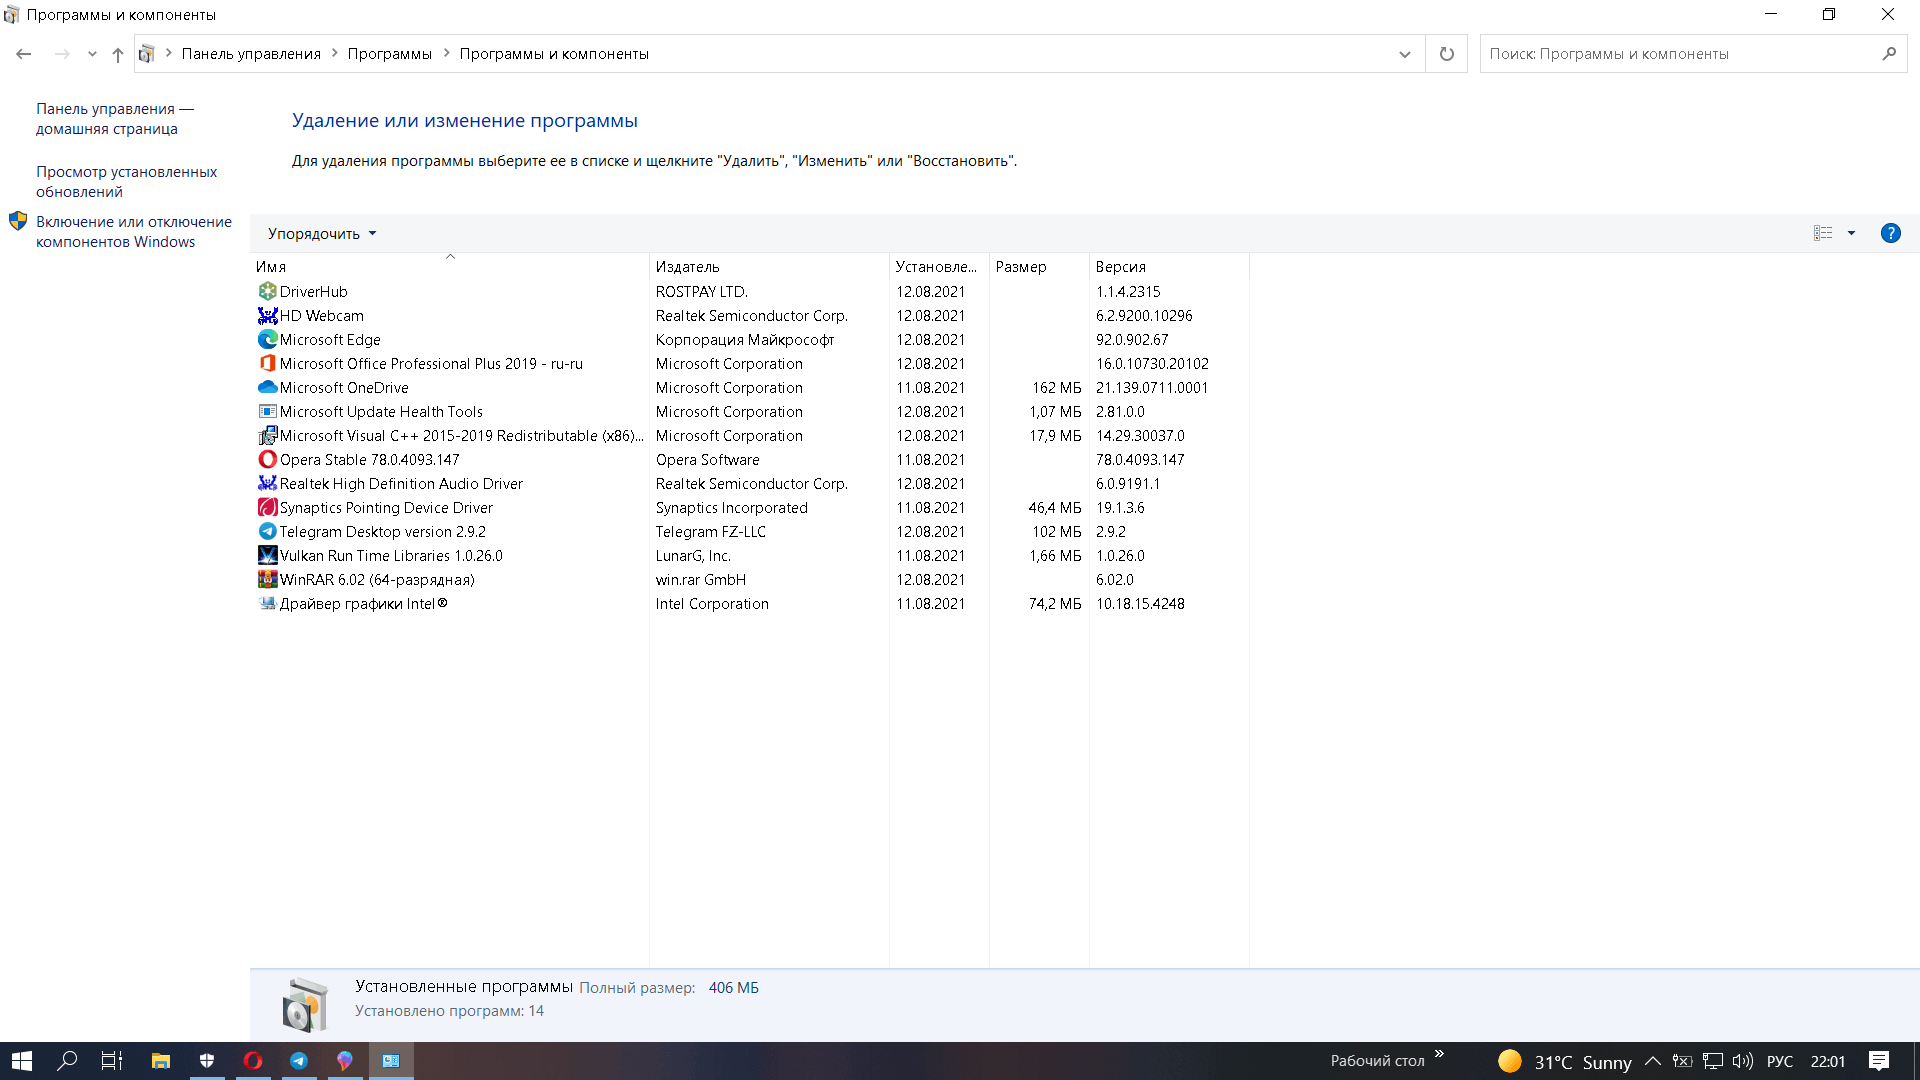
Task: Open view options dropdown arrow
Action: click(1851, 233)
